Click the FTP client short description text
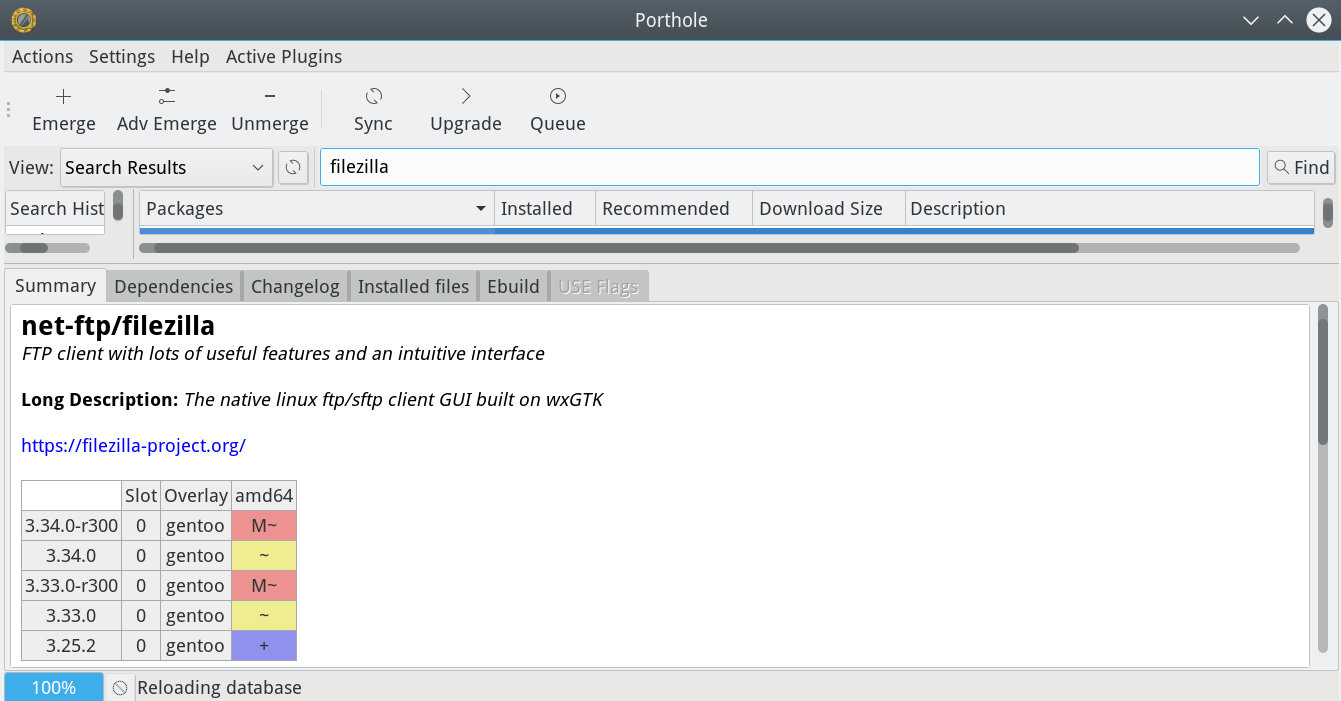This screenshot has height=701, width=1341. [x=283, y=354]
